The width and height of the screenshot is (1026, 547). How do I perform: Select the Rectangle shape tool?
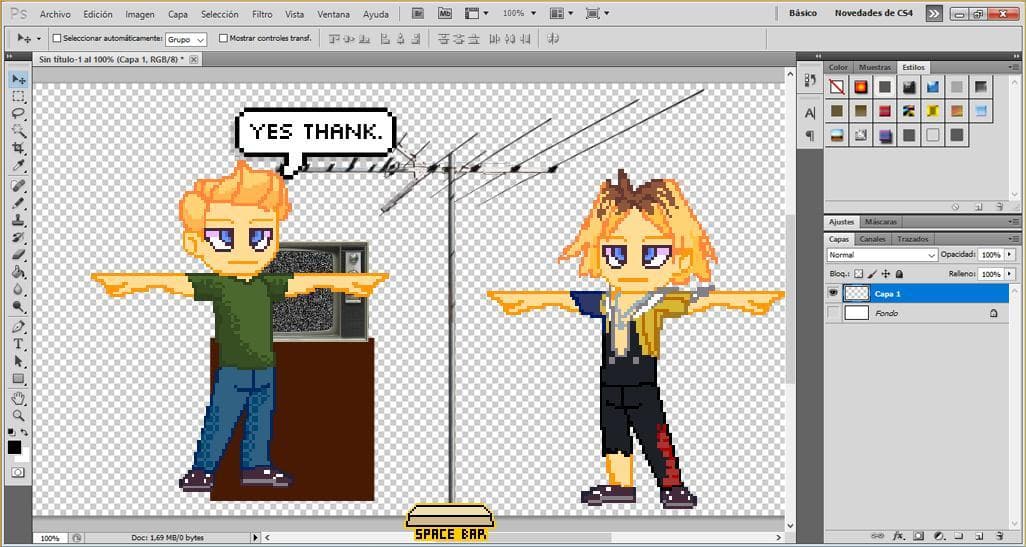click(x=18, y=379)
